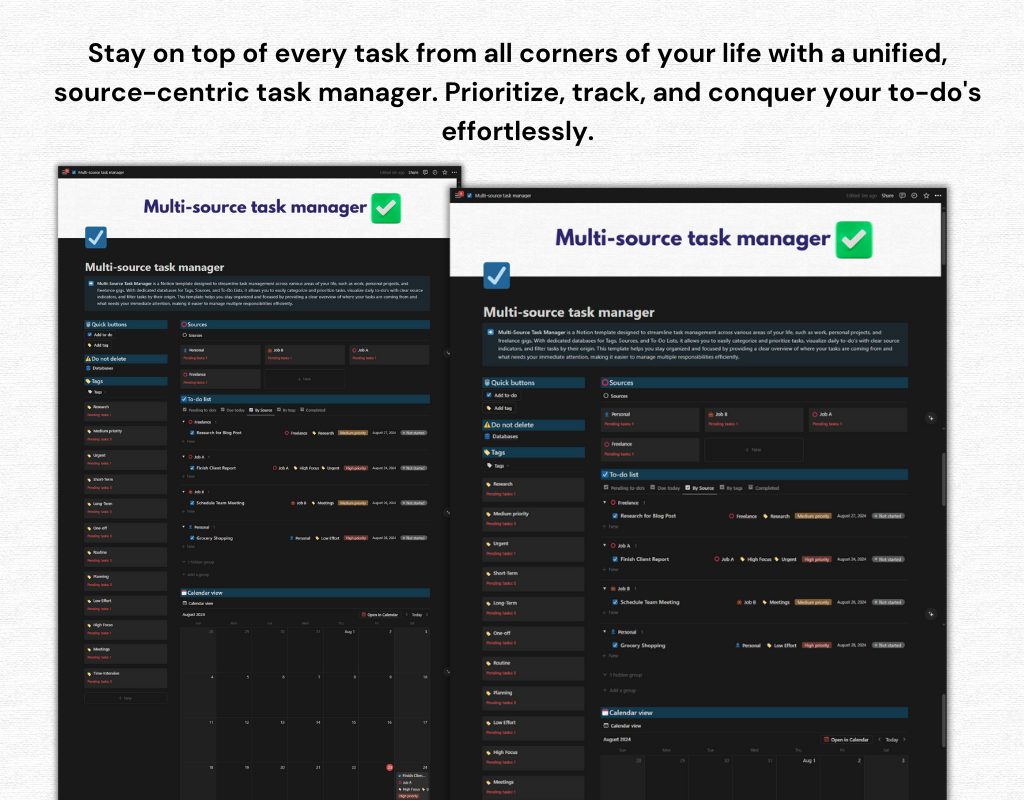Collapse the Job A group in right window
The width and height of the screenshot is (1024, 800).
coord(605,545)
